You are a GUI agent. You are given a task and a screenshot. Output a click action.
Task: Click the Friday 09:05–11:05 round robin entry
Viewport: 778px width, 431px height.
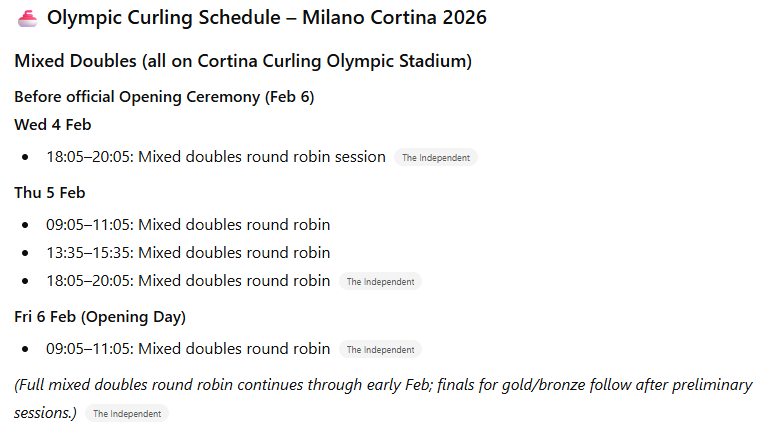[188, 349]
